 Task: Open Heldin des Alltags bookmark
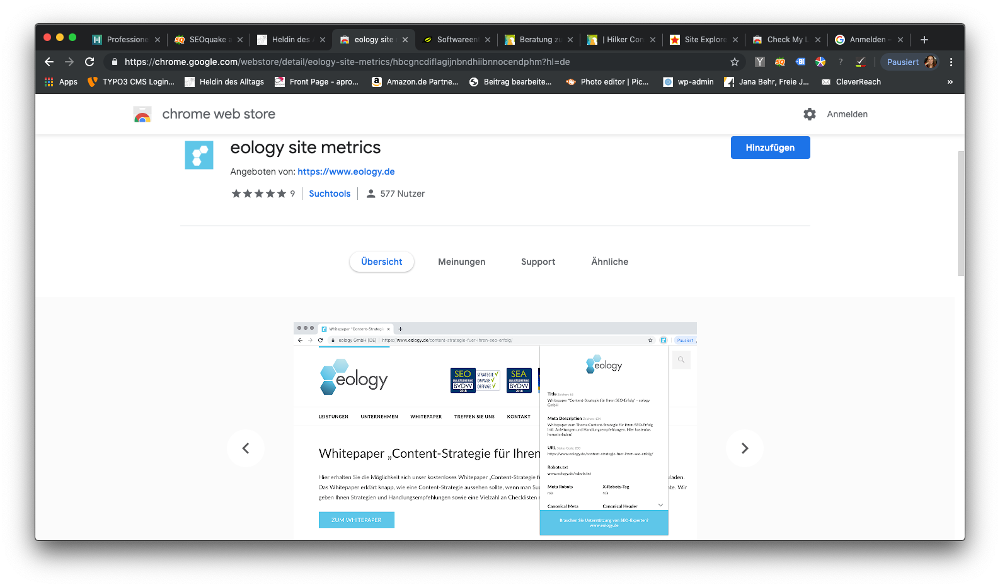(224, 82)
